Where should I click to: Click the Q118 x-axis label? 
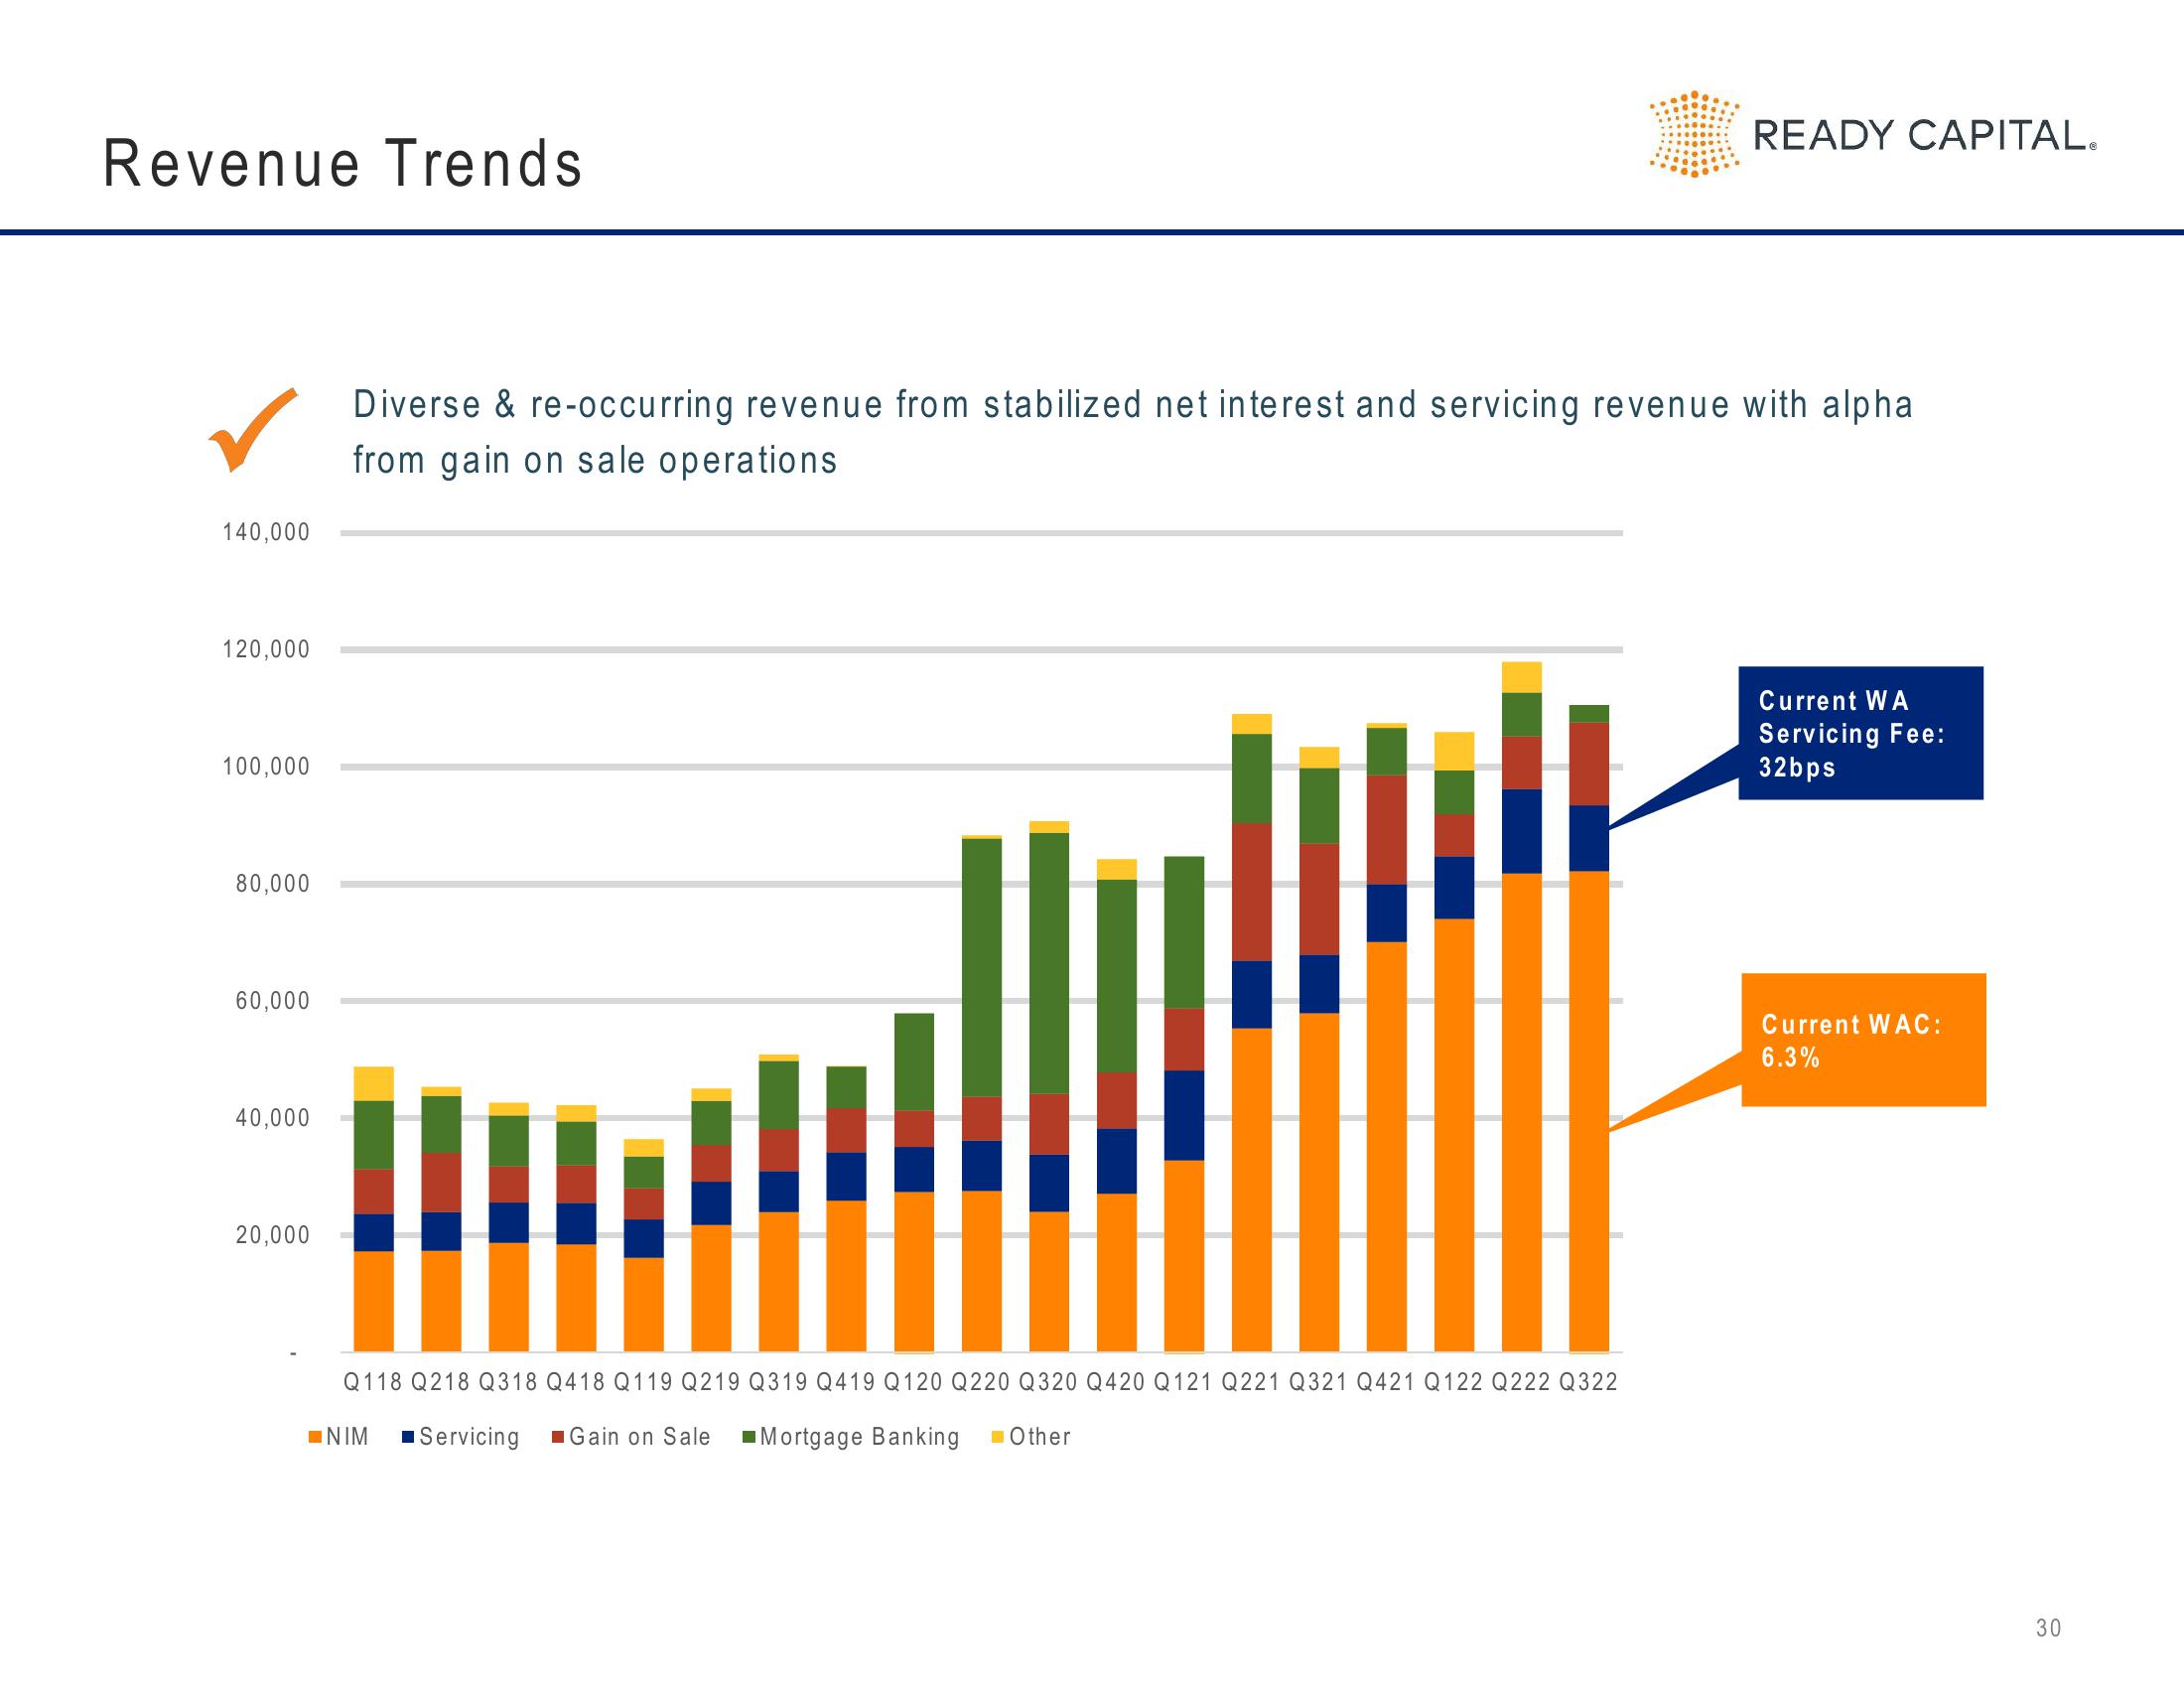pos(373,1382)
